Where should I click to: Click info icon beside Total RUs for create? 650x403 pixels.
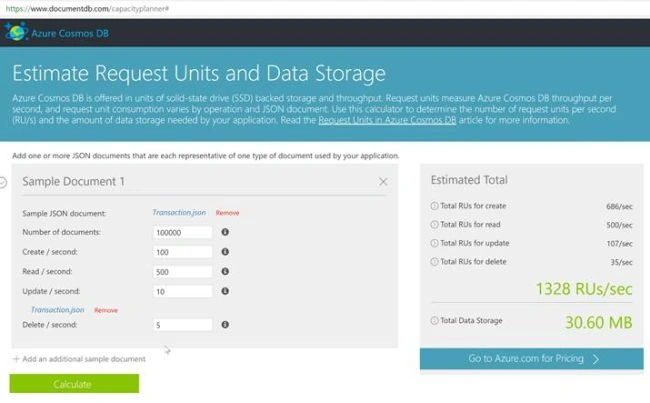coord(434,206)
